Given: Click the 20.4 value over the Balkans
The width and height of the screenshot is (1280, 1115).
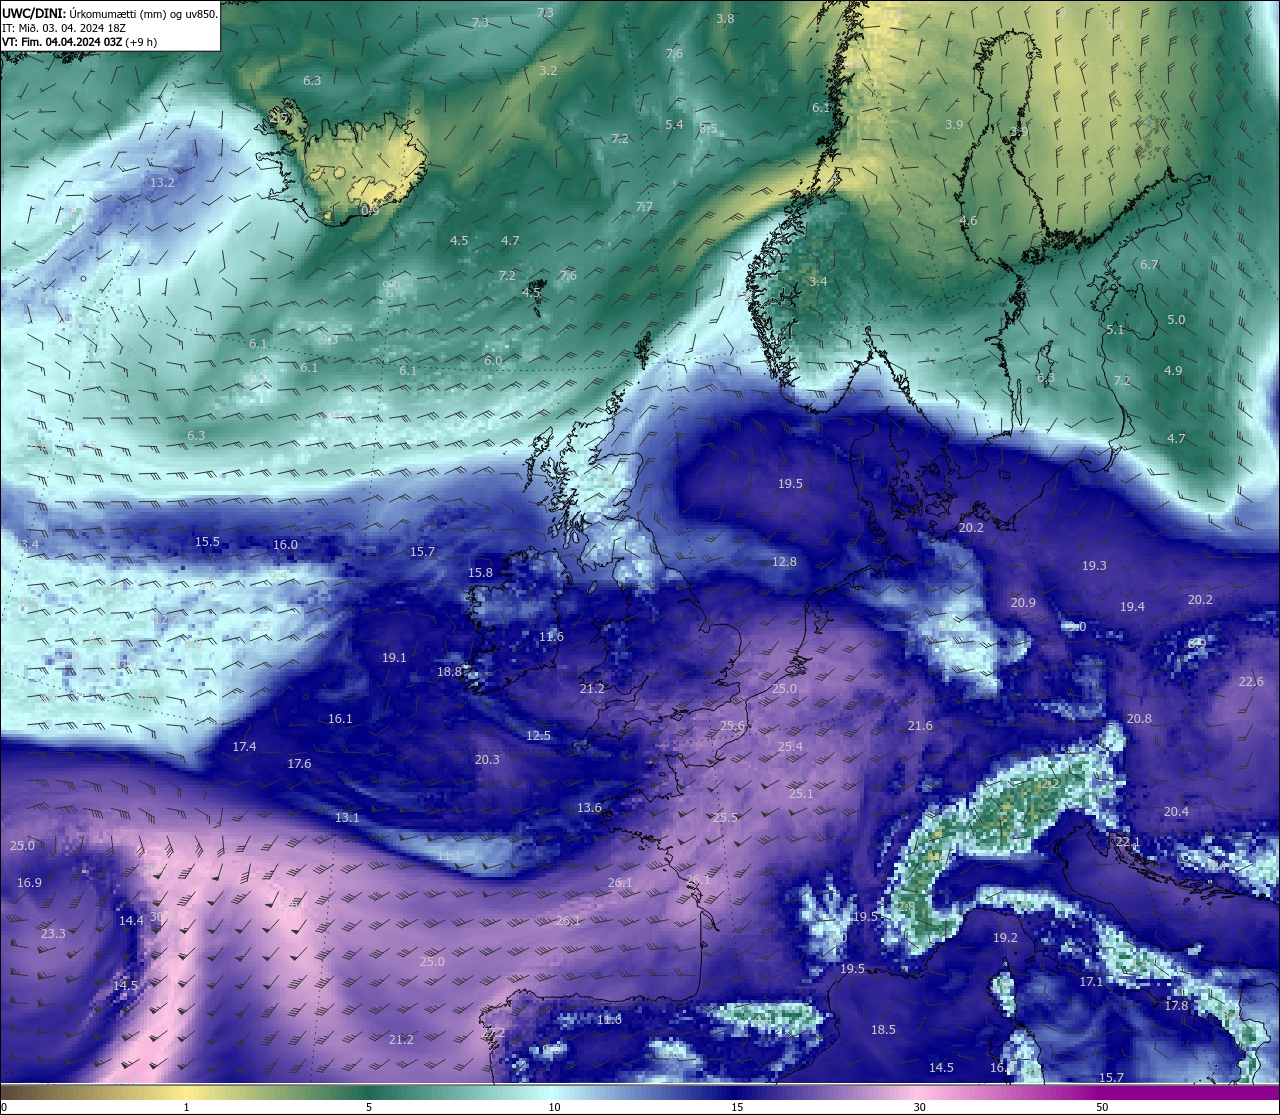Looking at the screenshot, I should [x=1176, y=812].
